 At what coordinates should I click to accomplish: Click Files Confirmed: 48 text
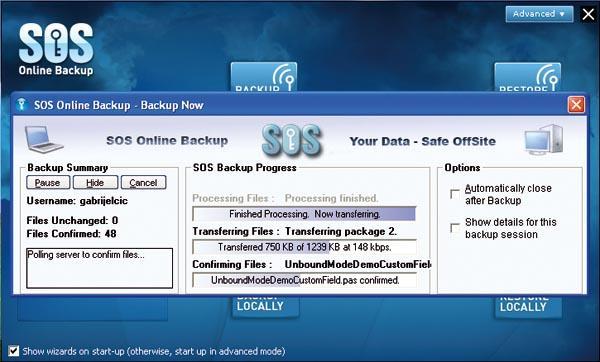[x=72, y=234]
